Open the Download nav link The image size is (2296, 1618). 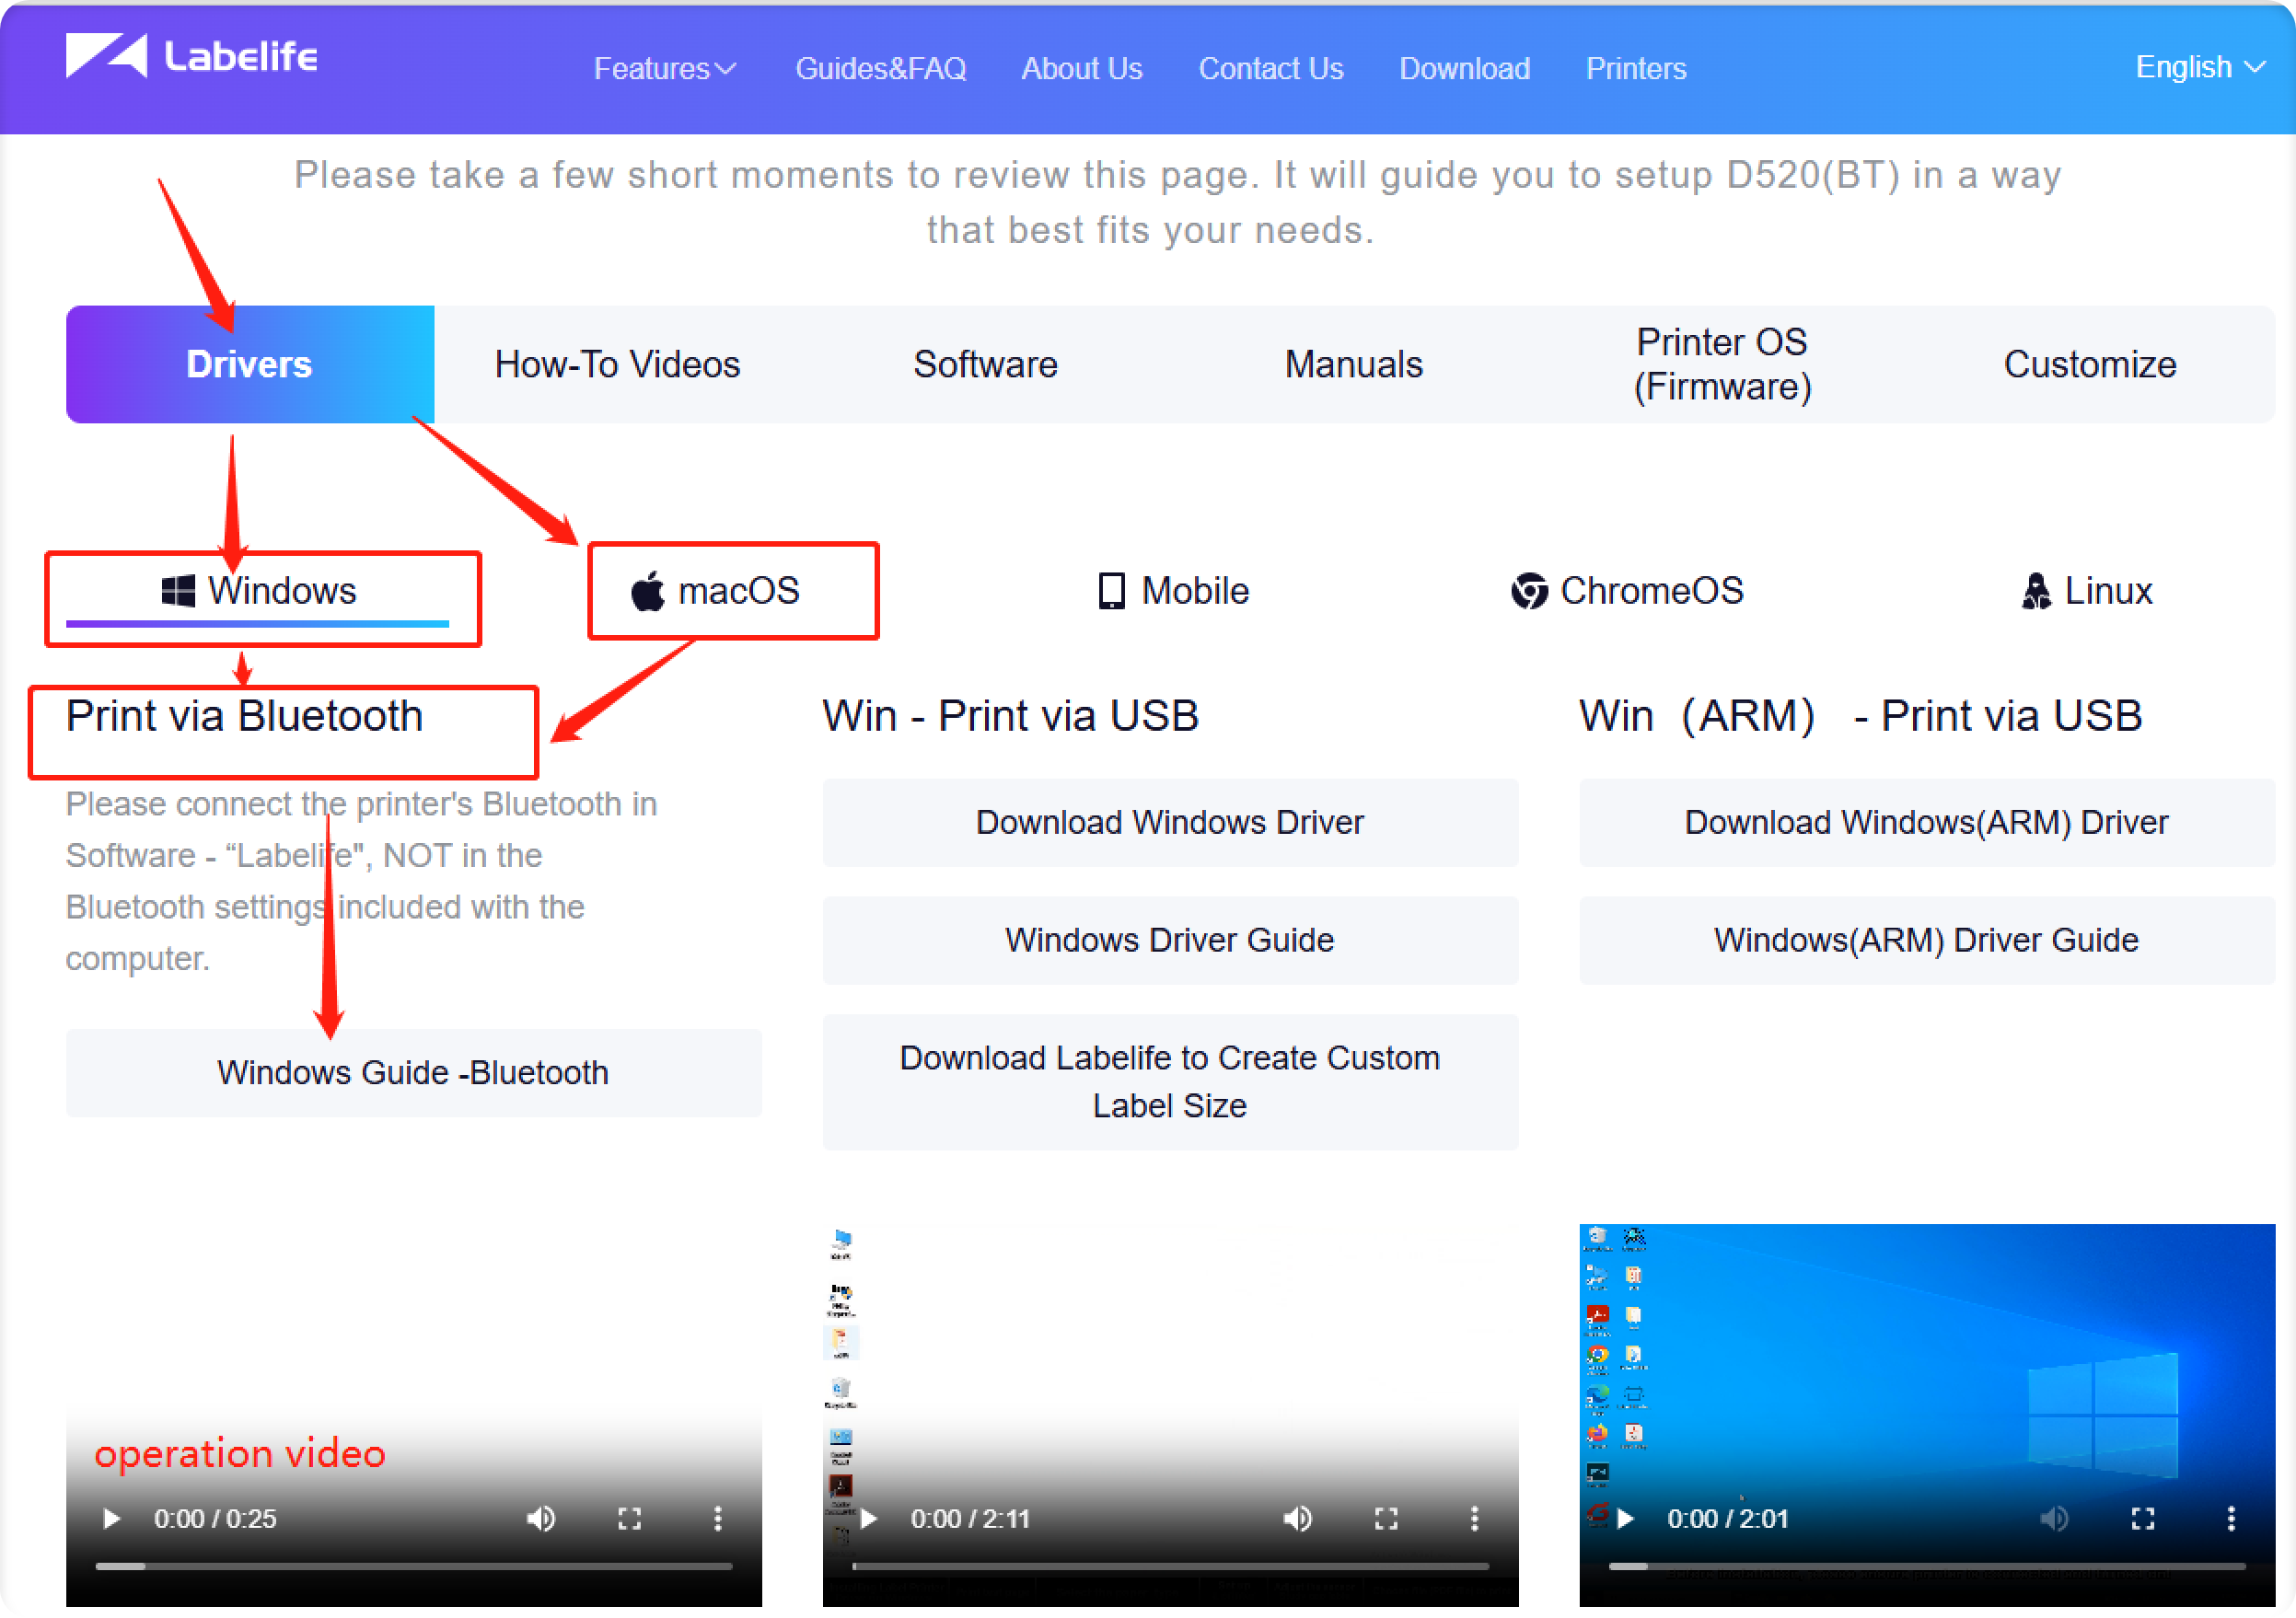[x=1465, y=69]
